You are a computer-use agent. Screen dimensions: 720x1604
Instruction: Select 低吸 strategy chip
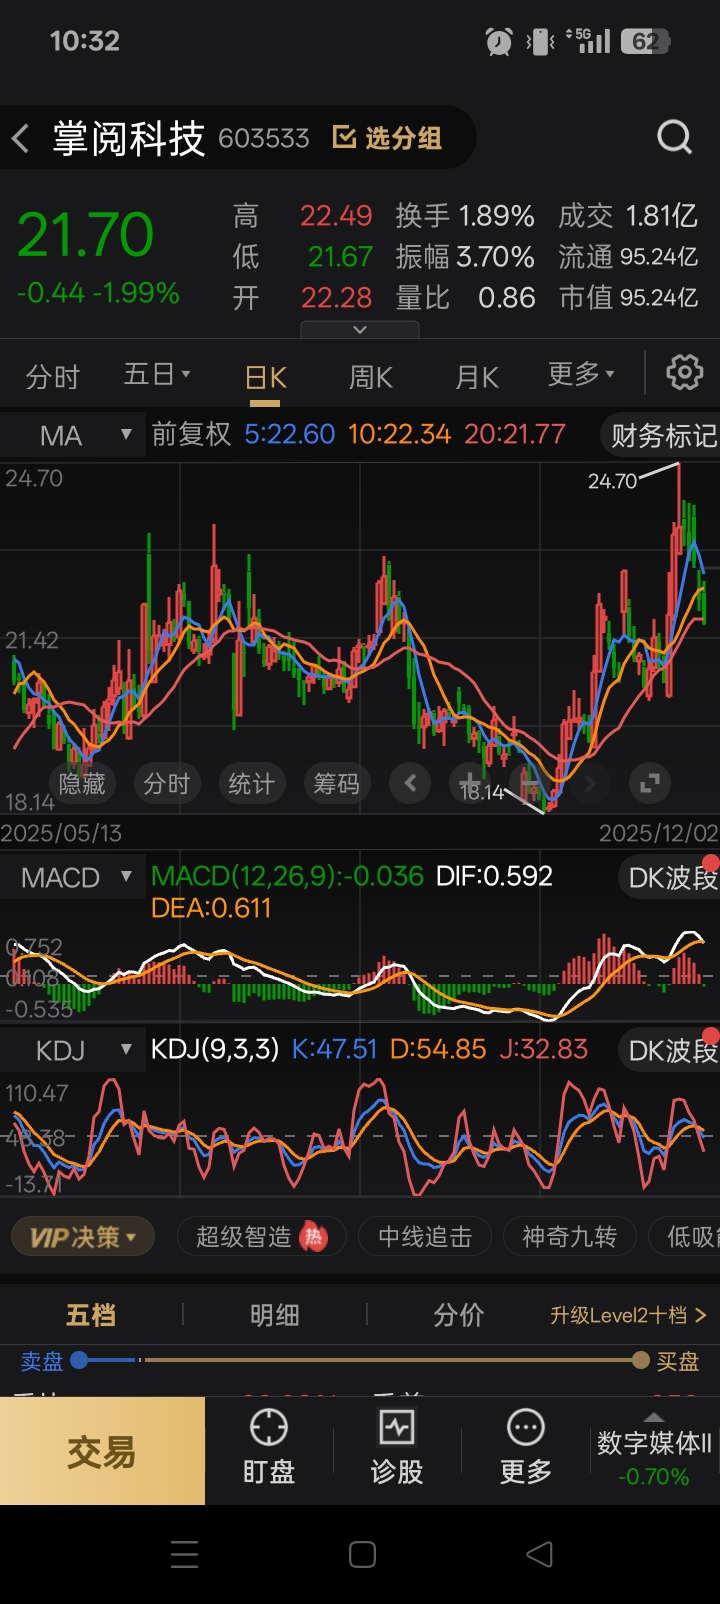coord(685,1237)
